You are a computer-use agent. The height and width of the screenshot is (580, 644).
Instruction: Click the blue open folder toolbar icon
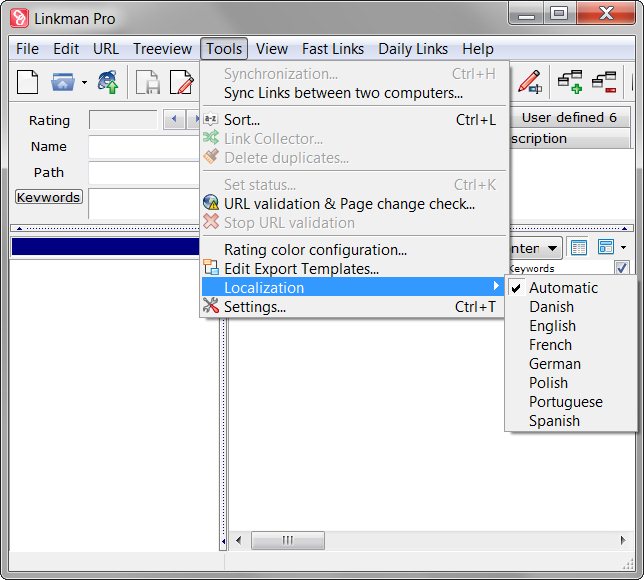click(x=63, y=81)
